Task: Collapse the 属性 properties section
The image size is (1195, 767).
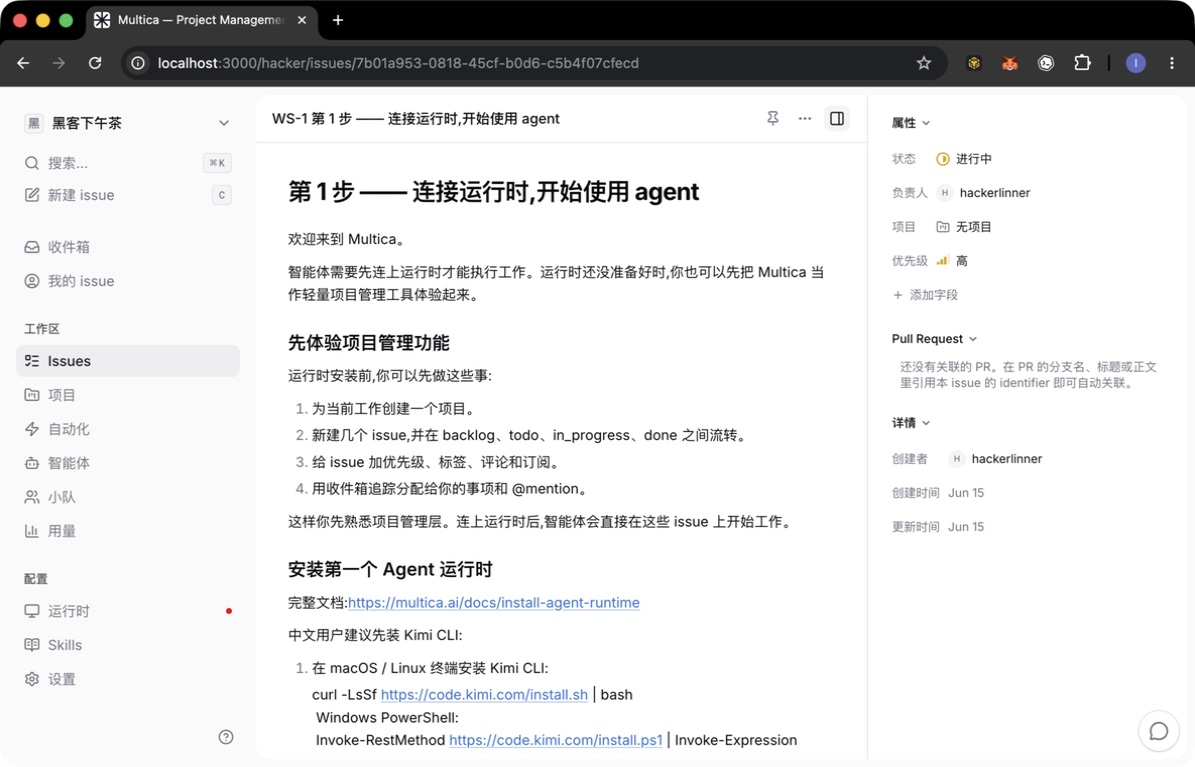Action: pyautogui.click(x=911, y=123)
